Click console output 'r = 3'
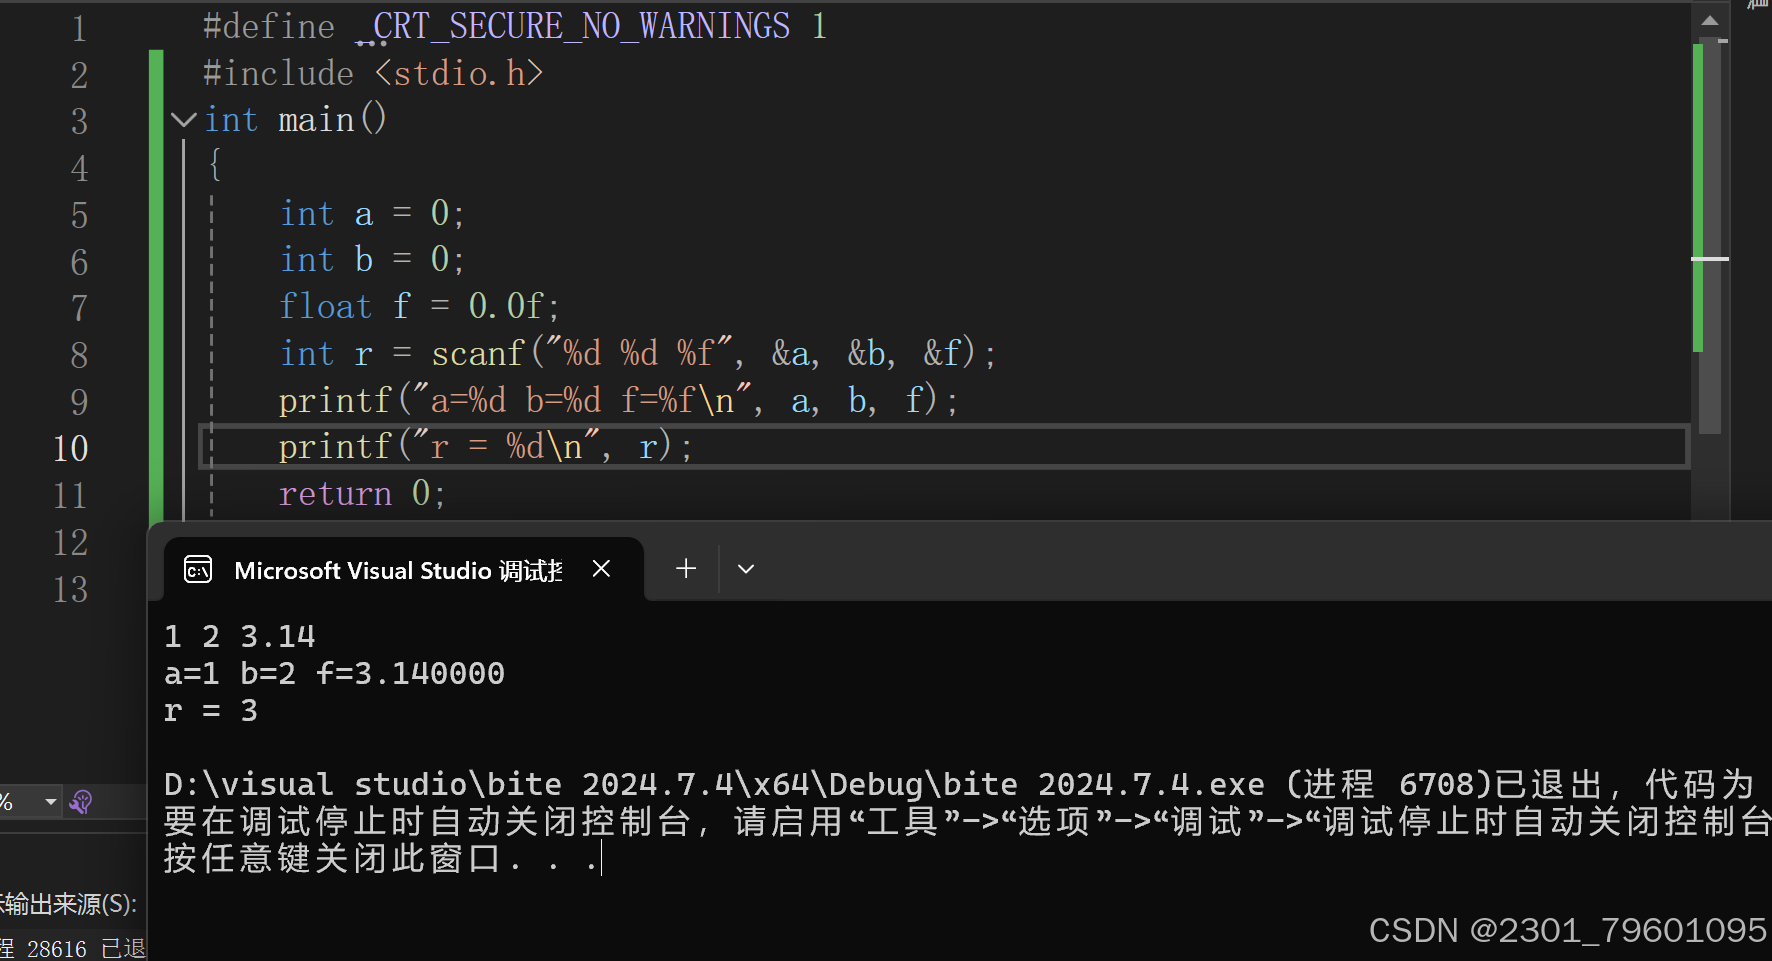Viewport: 1772px width, 961px height. 211,710
